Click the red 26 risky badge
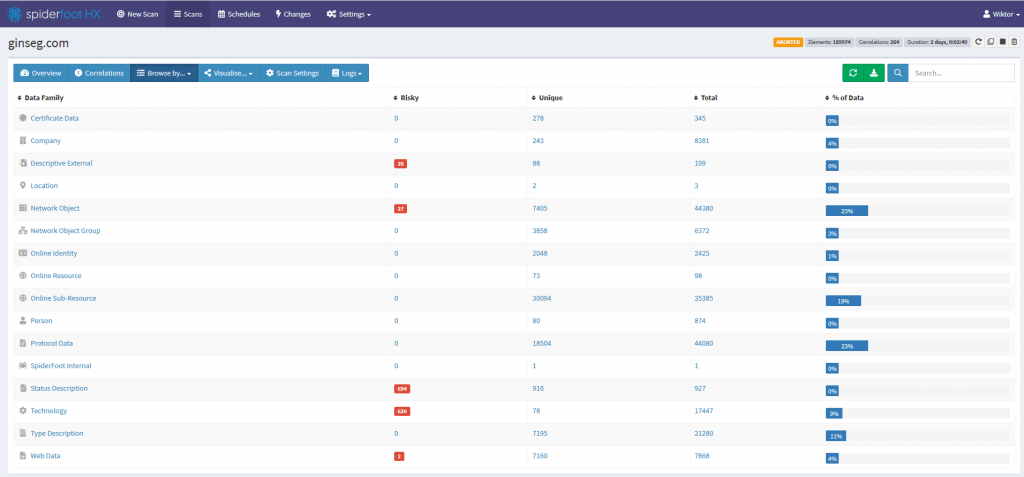The image size is (1024, 477). point(400,163)
